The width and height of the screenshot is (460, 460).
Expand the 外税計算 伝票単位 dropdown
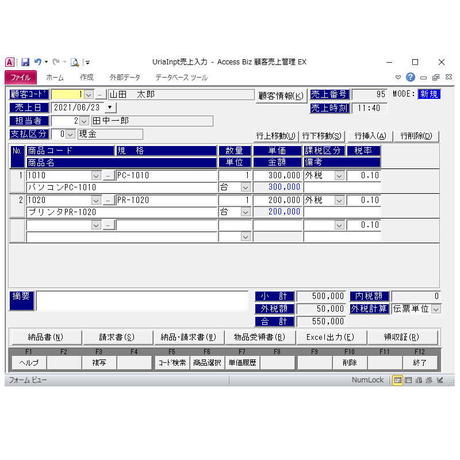pyautogui.click(x=436, y=309)
